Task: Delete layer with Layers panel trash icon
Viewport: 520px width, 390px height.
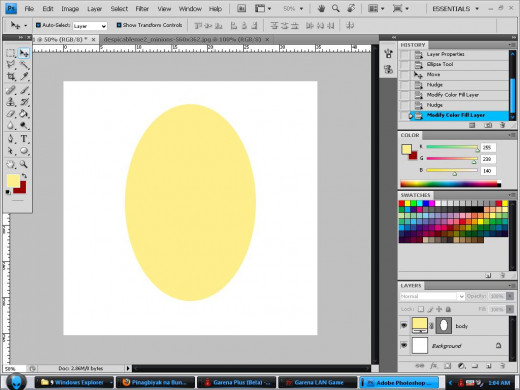Action: coord(503,366)
